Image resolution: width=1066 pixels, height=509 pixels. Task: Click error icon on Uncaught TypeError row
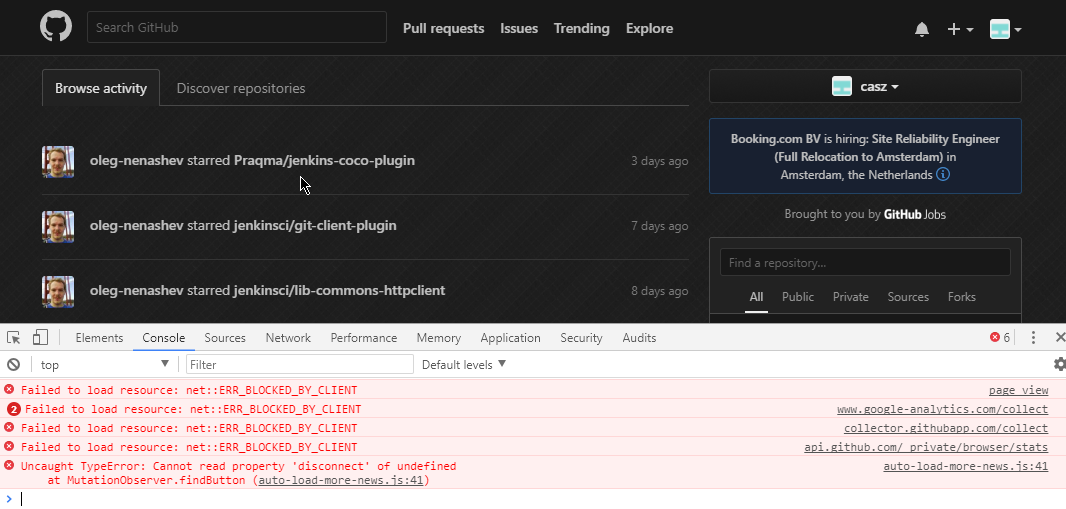(9, 466)
